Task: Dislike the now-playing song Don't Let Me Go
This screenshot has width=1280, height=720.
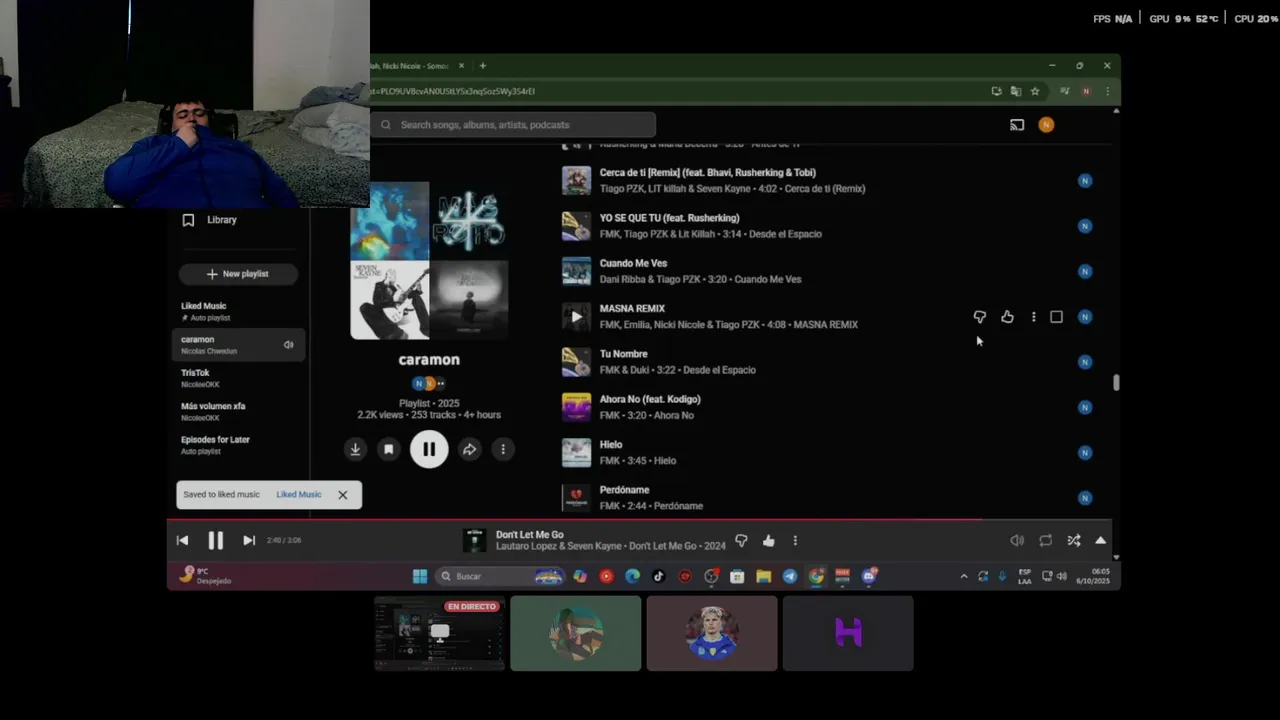Action: (741, 540)
